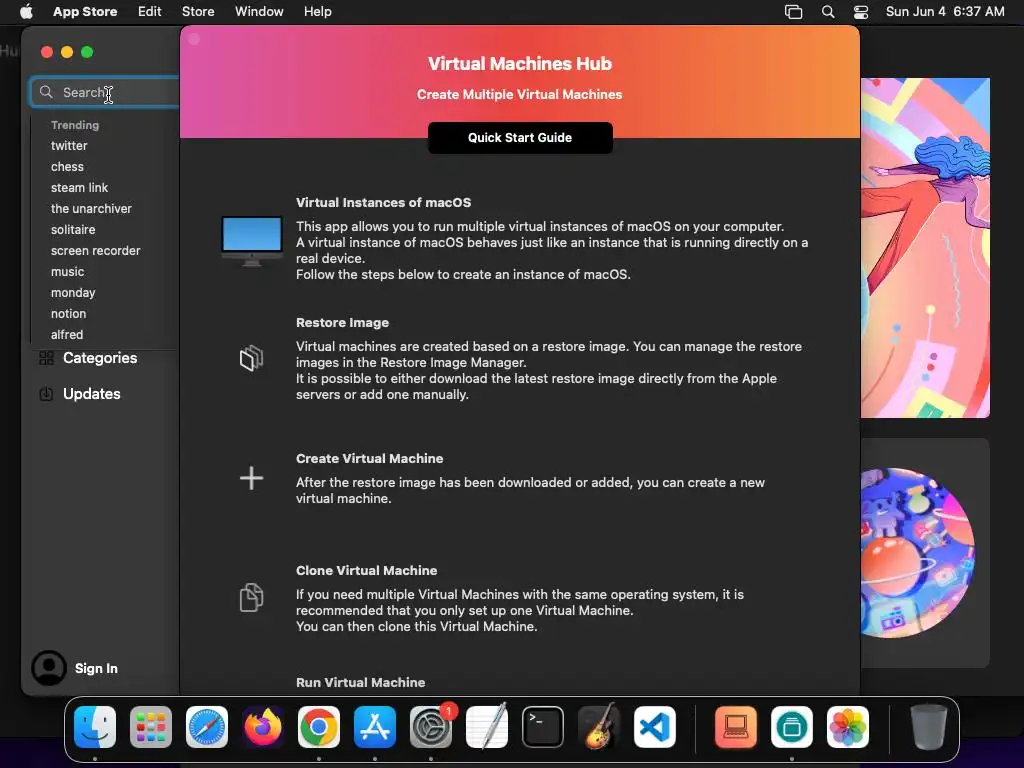The width and height of the screenshot is (1024, 768).
Task: Click the macOS monitor icon
Action: pos(252,240)
